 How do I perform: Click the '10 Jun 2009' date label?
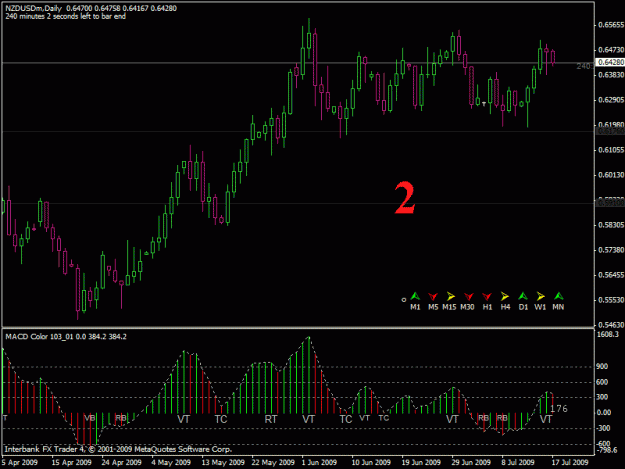point(371,462)
